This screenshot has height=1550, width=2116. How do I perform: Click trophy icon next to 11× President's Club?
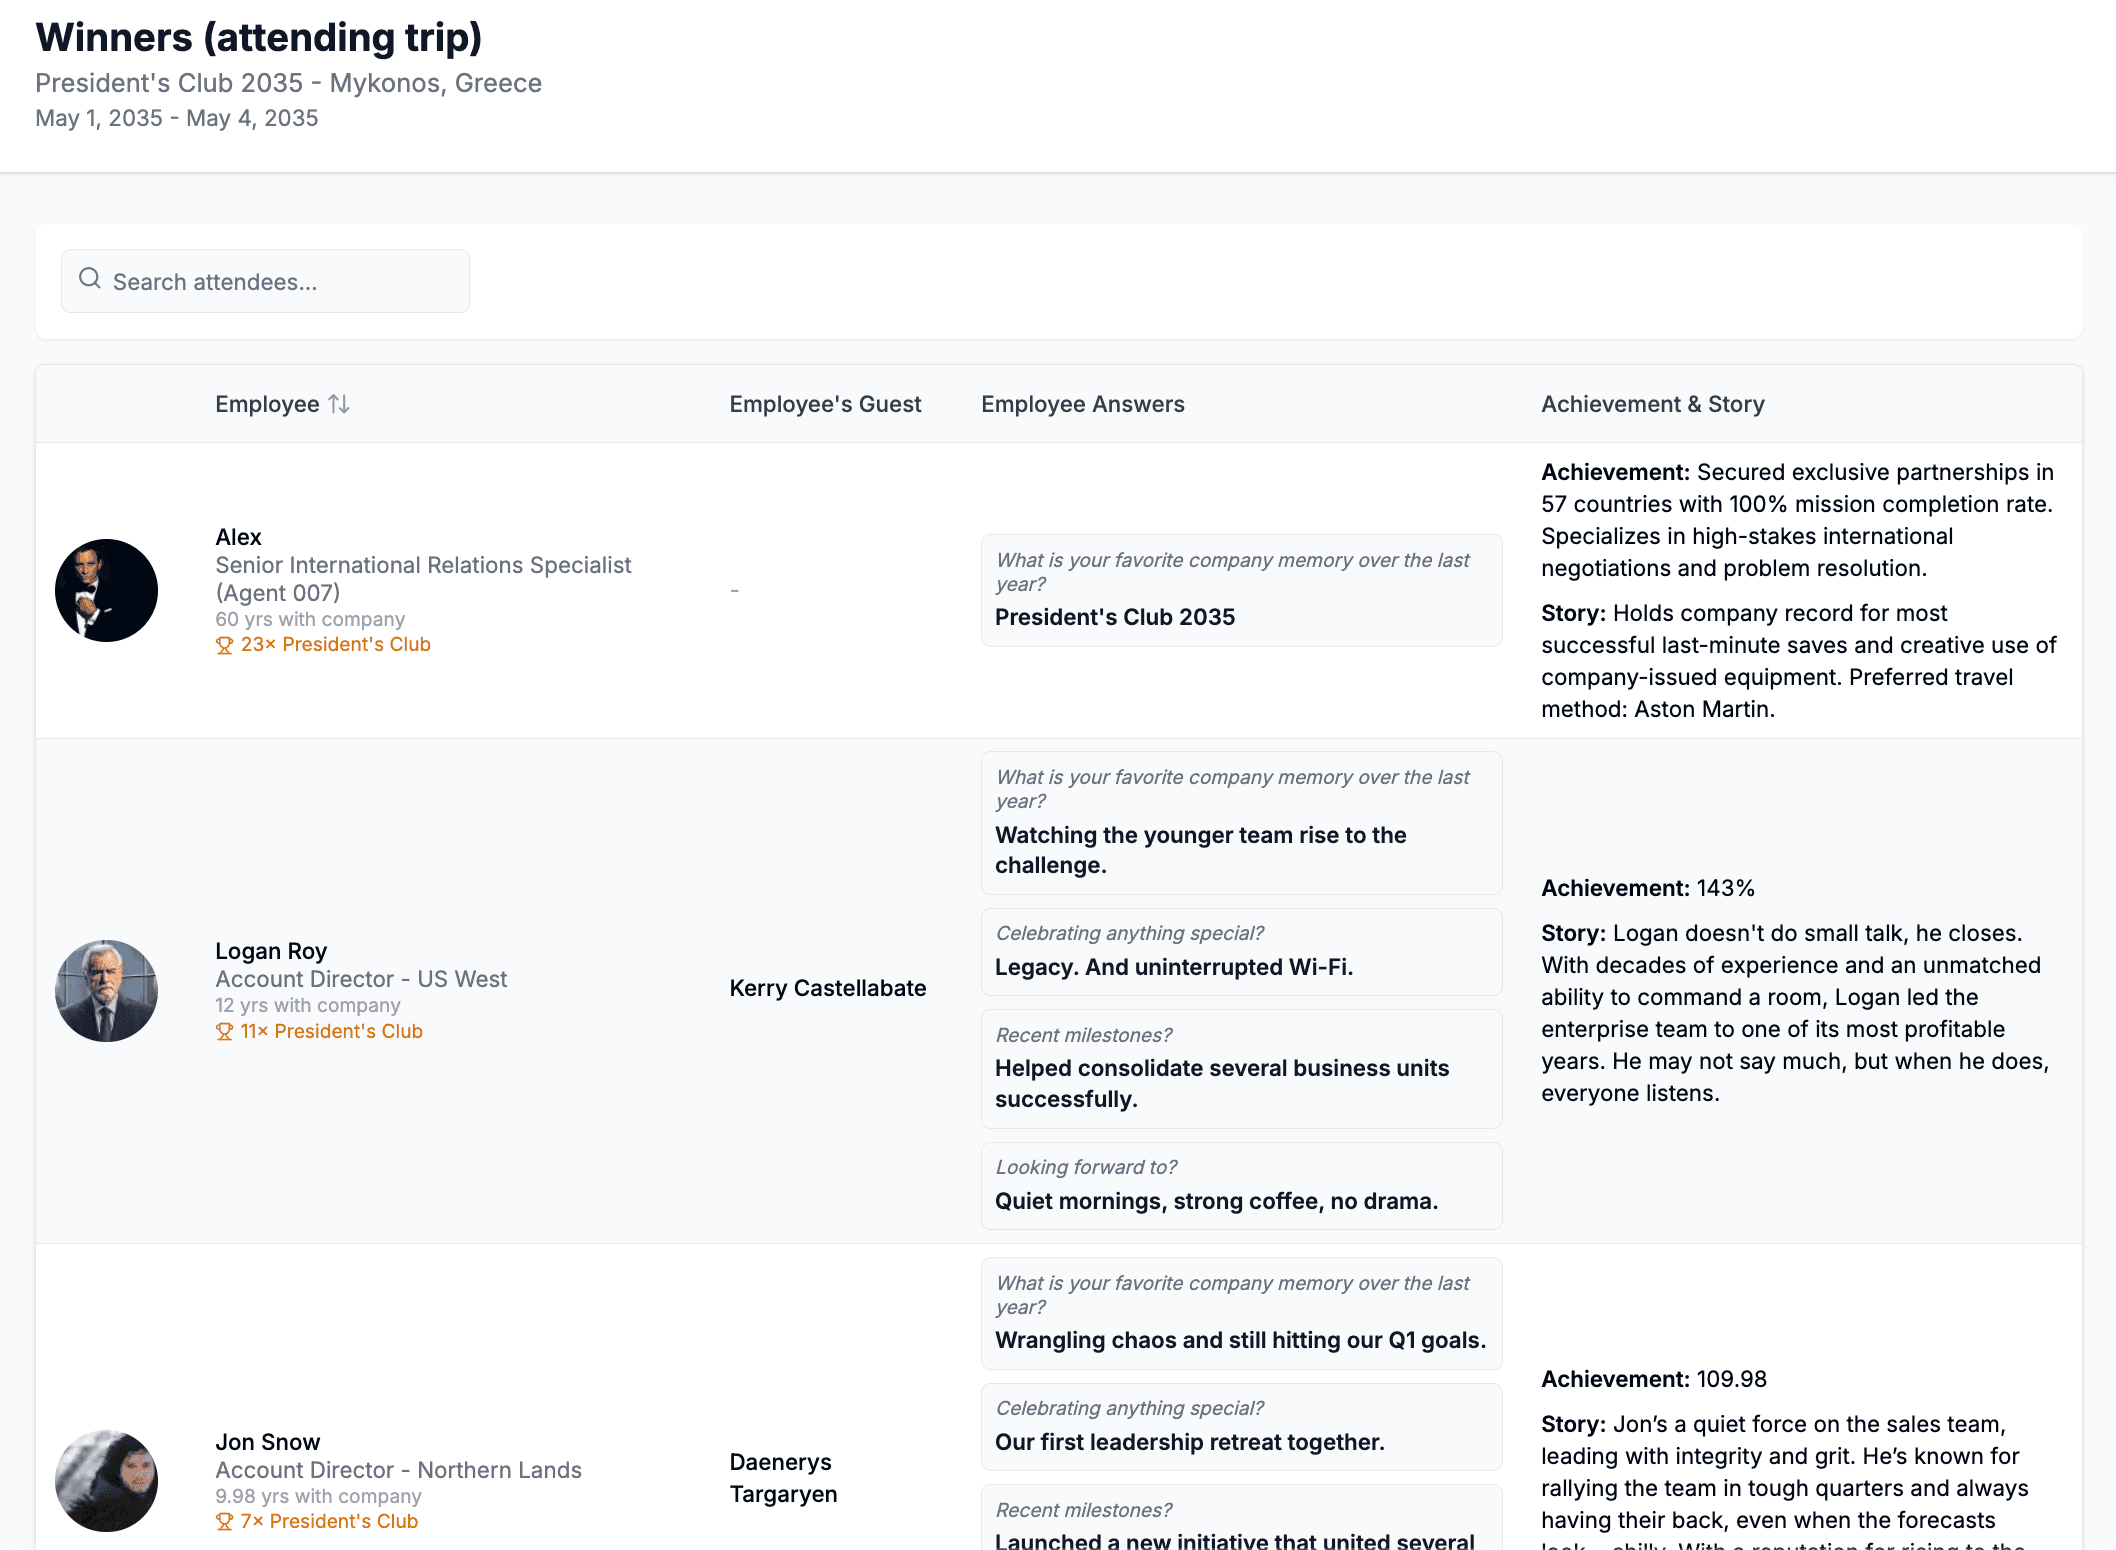click(x=224, y=1032)
